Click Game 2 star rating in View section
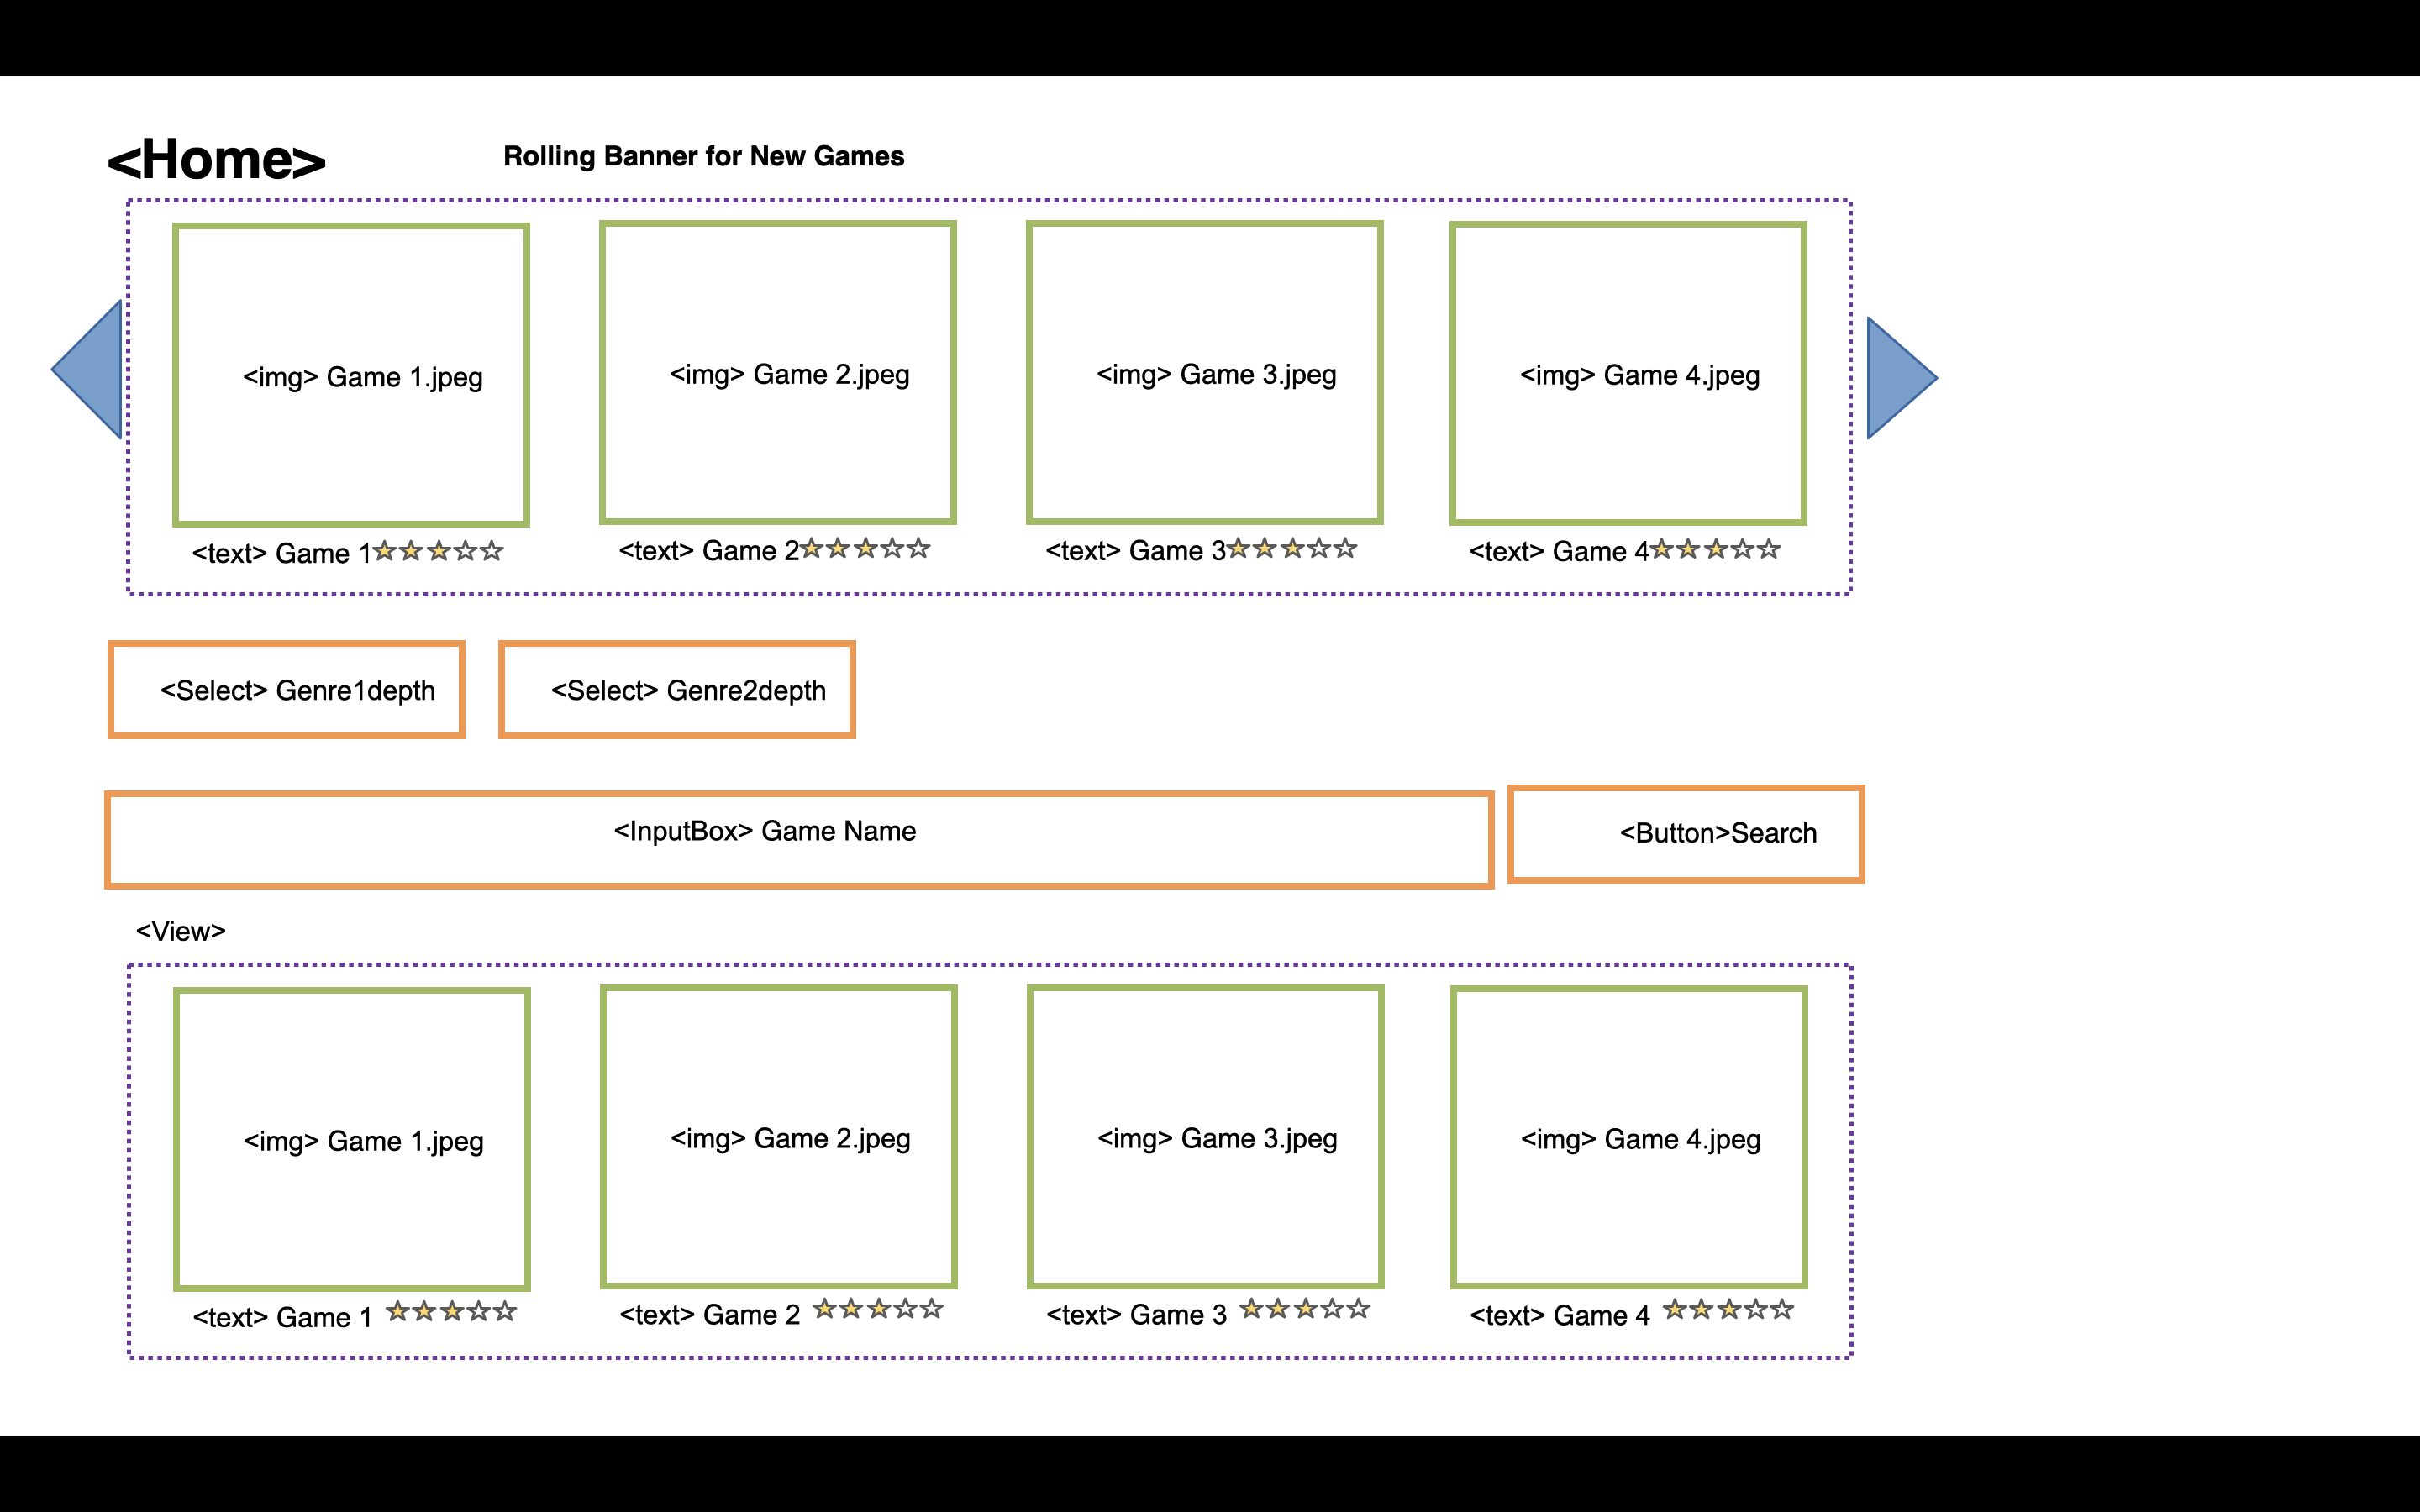Image resolution: width=2420 pixels, height=1512 pixels. click(878, 1308)
